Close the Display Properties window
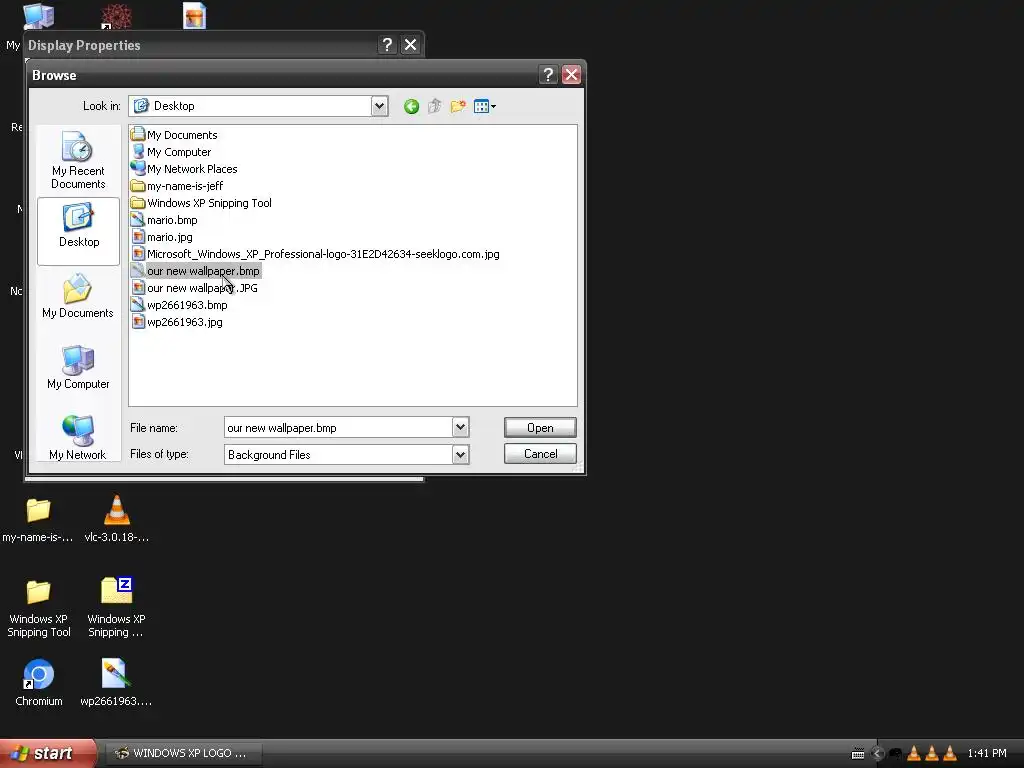 [410, 44]
